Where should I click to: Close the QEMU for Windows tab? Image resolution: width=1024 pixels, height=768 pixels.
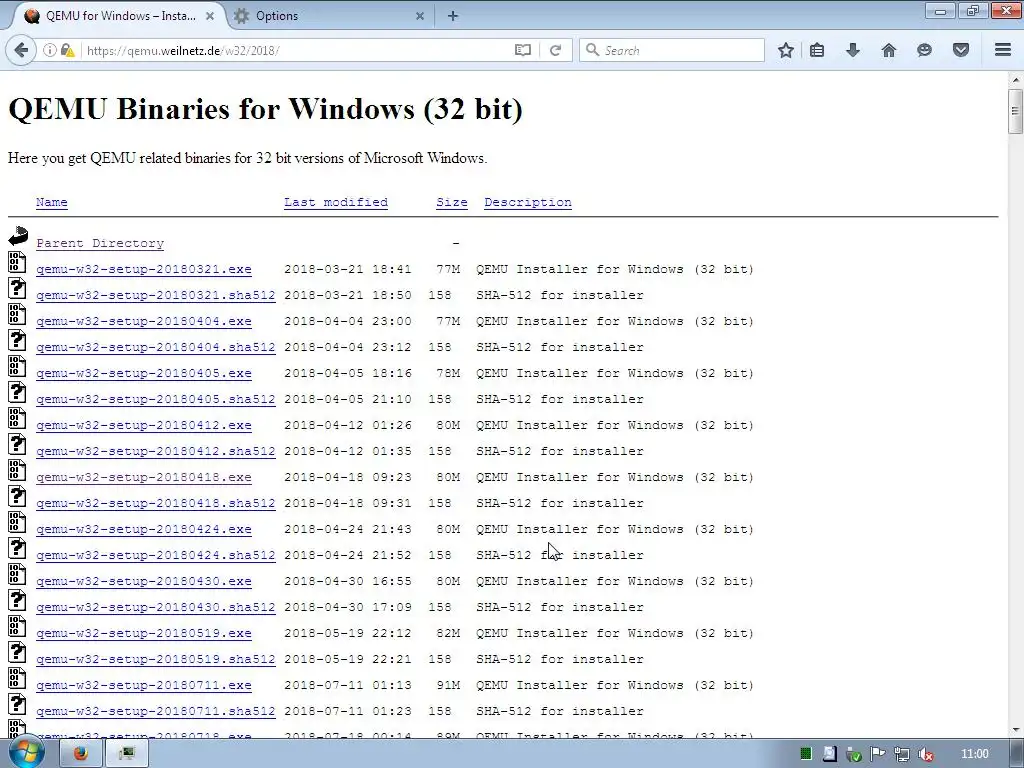(x=210, y=16)
